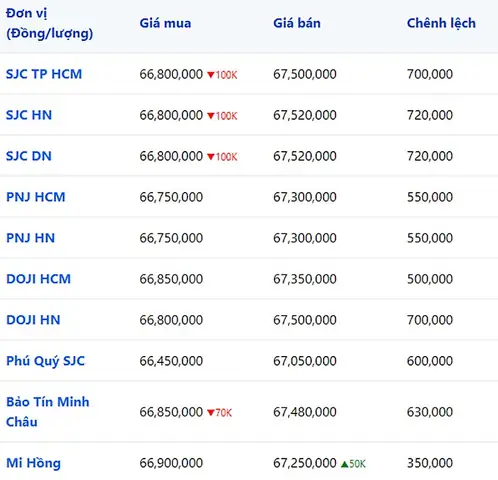Open the DOJI HCM link
The height and width of the screenshot is (480, 498).
tap(39, 279)
